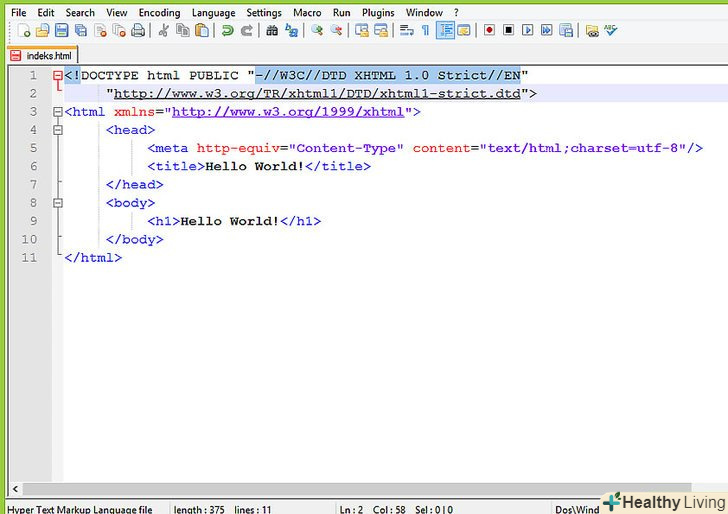Click the Play macro icon
Screen dimensions: 728x514
point(528,31)
